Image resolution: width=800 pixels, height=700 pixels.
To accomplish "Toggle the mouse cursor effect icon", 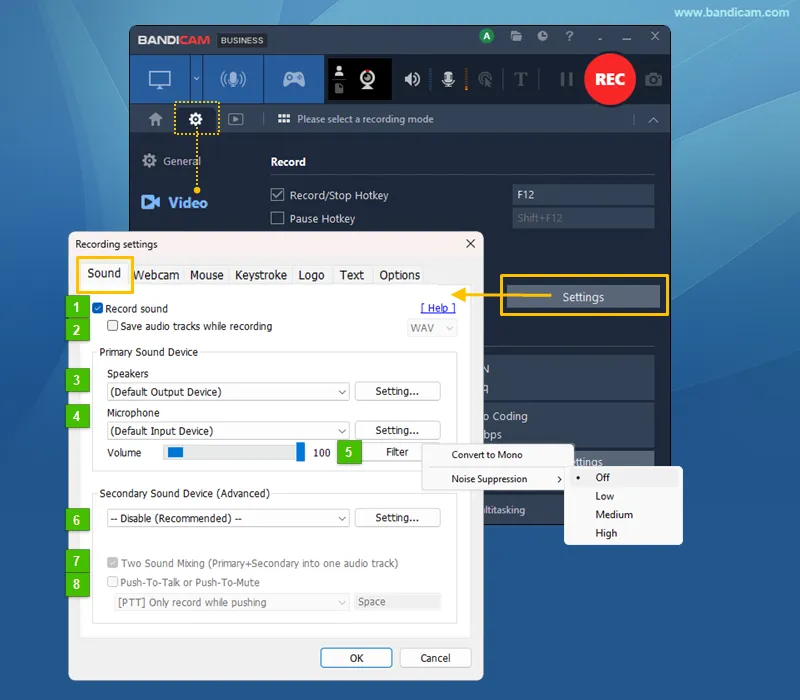I will pyautogui.click(x=485, y=80).
